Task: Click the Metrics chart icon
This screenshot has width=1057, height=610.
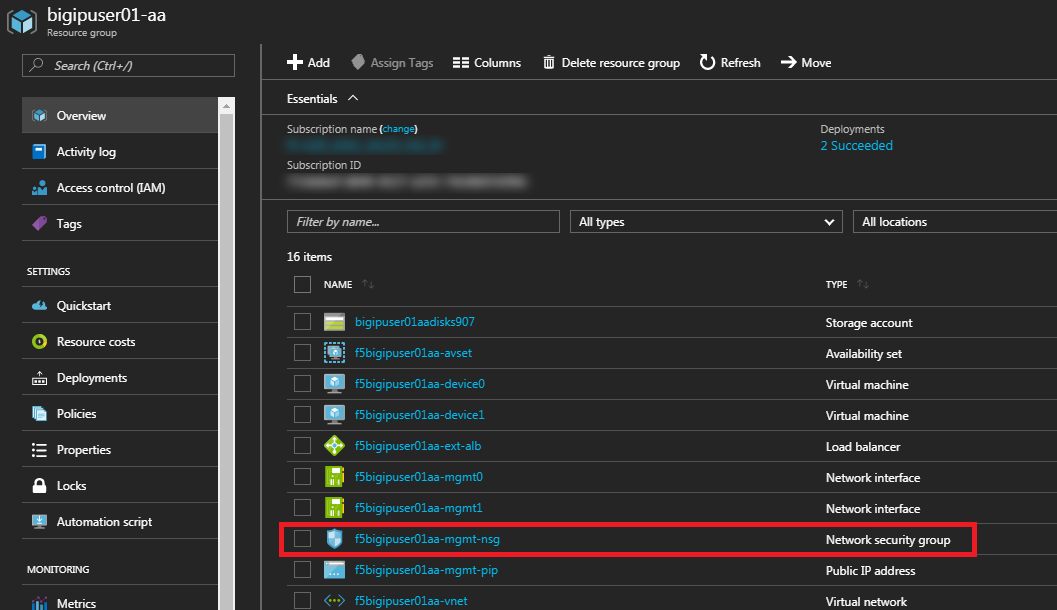Action: 39,603
